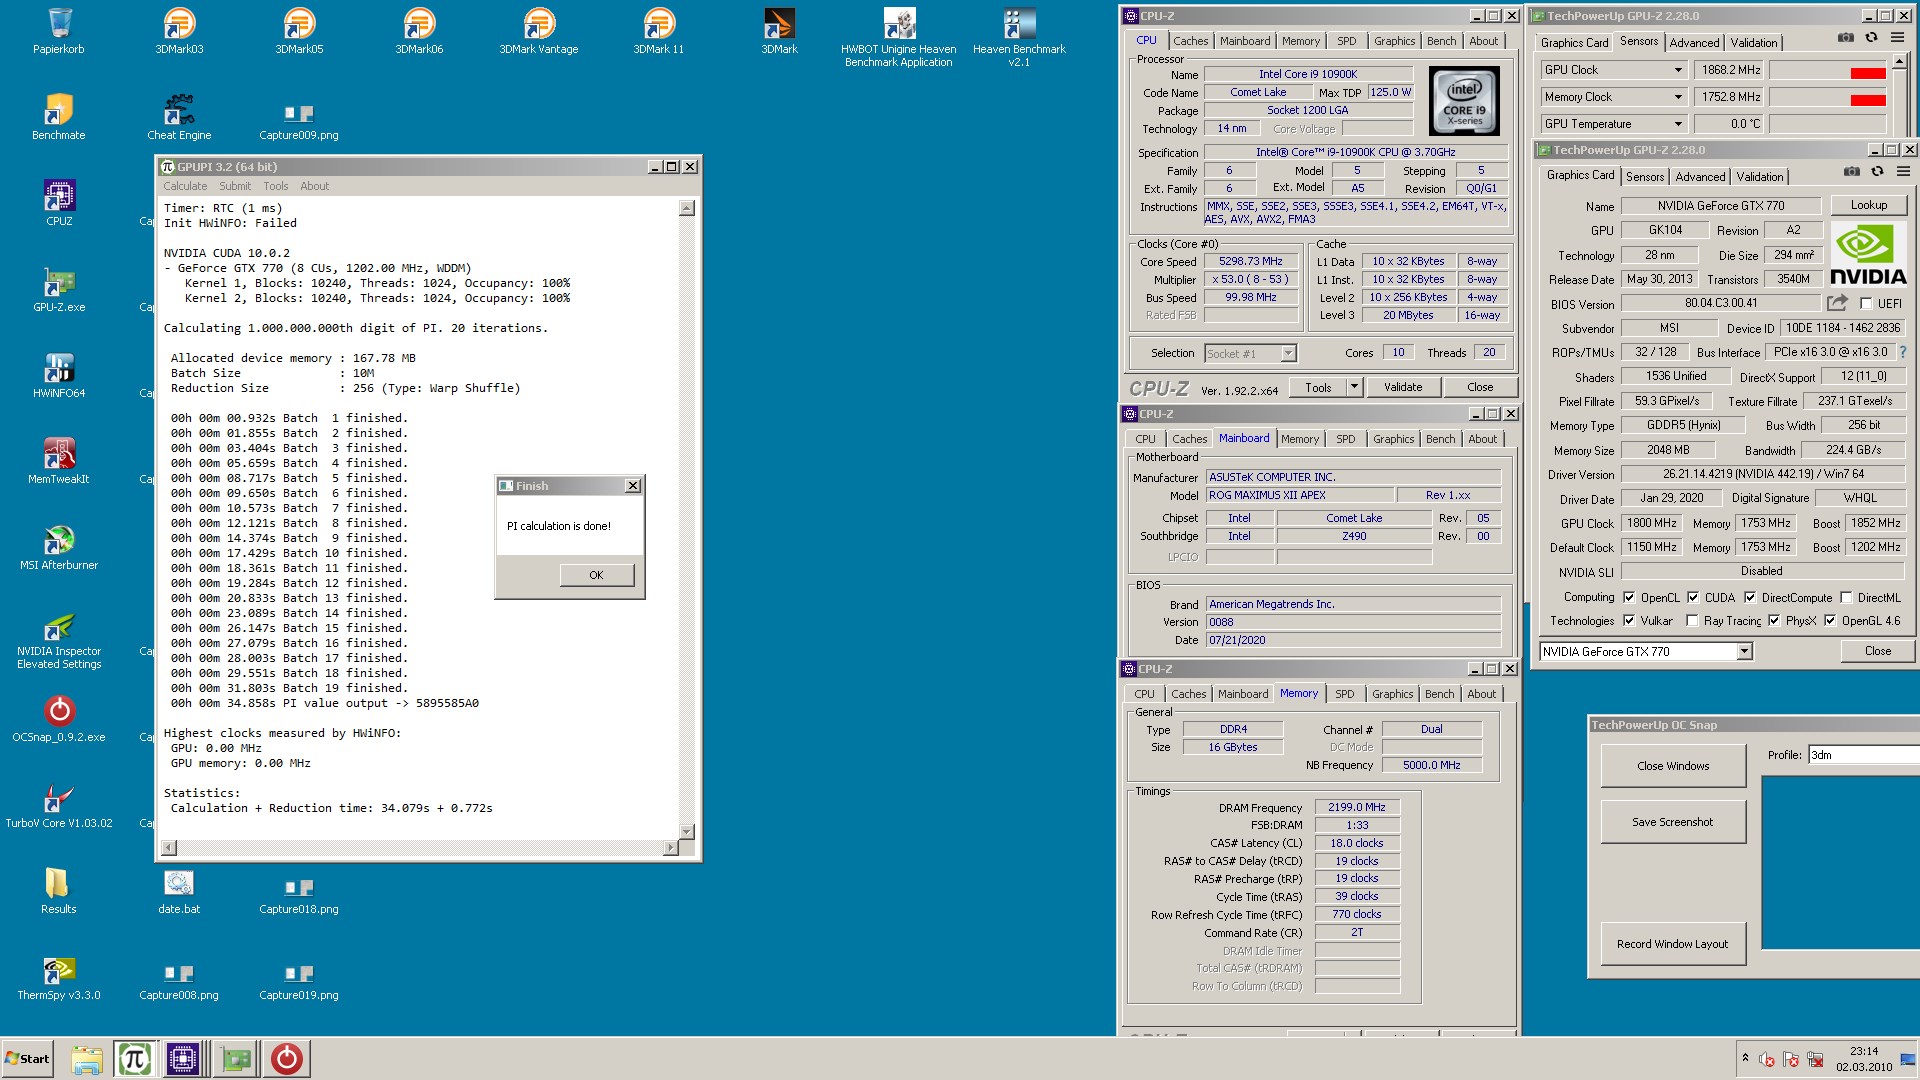The height and width of the screenshot is (1080, 1920).
Task: Launch the 3DMark06 desktop shortcut
Action: click(x=419, y=30)
